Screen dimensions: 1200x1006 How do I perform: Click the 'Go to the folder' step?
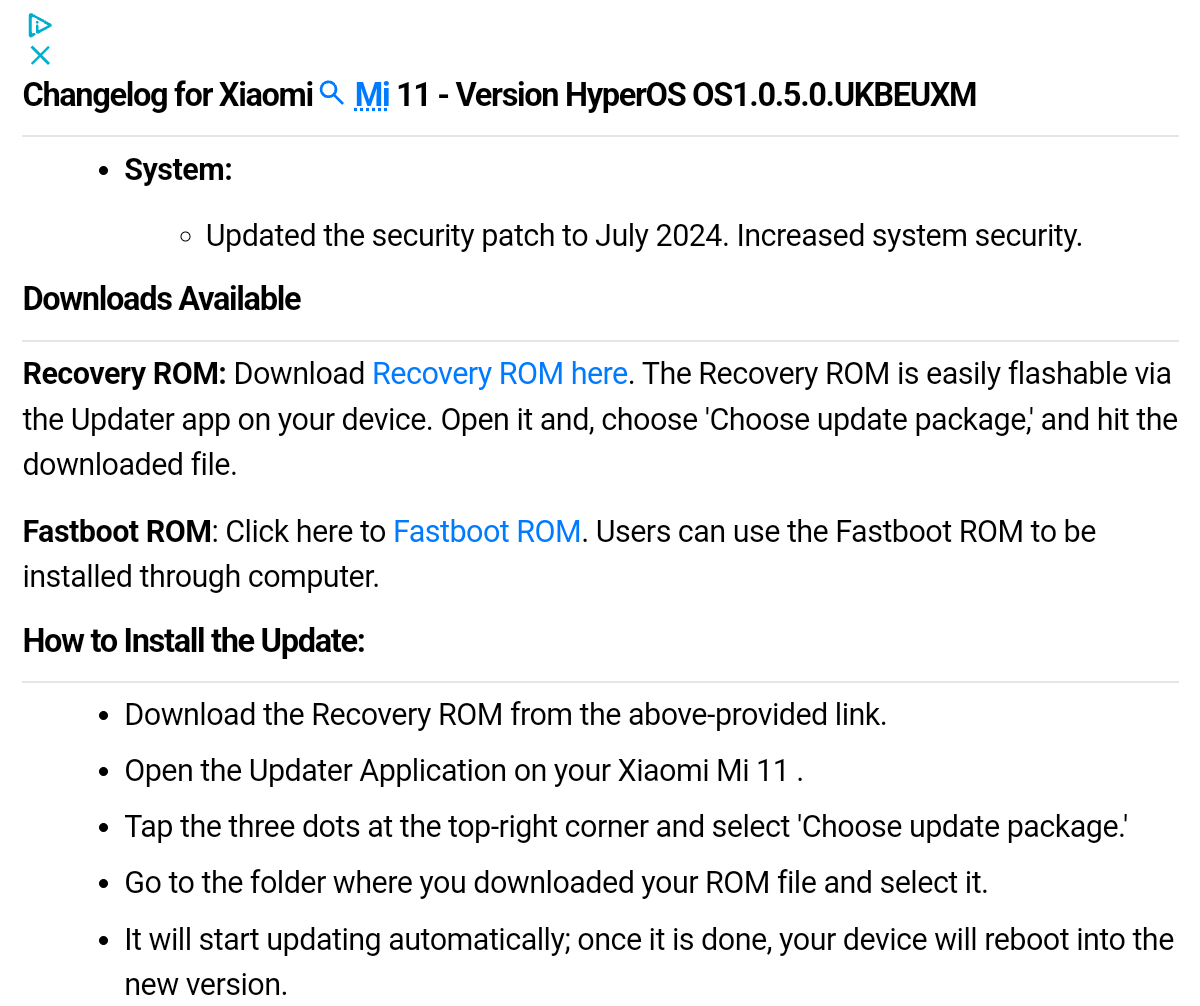coord(556,883)
